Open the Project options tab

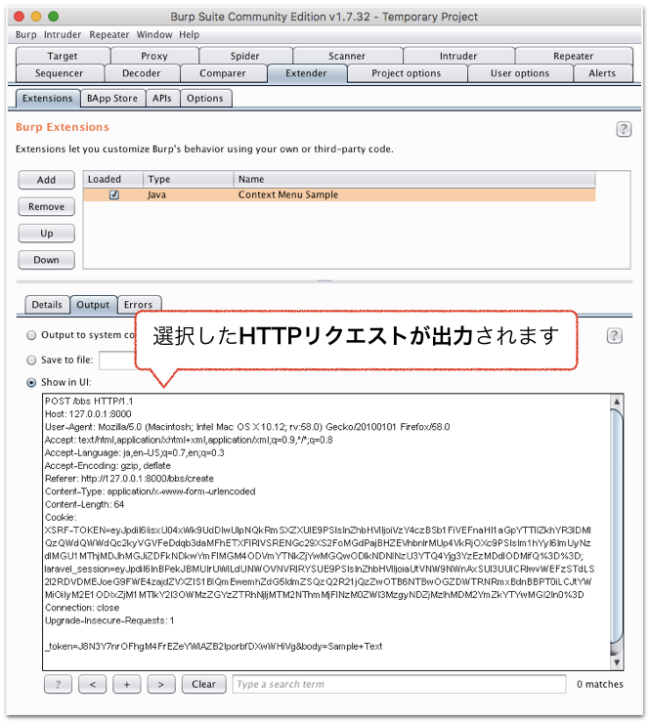point(406,73)
